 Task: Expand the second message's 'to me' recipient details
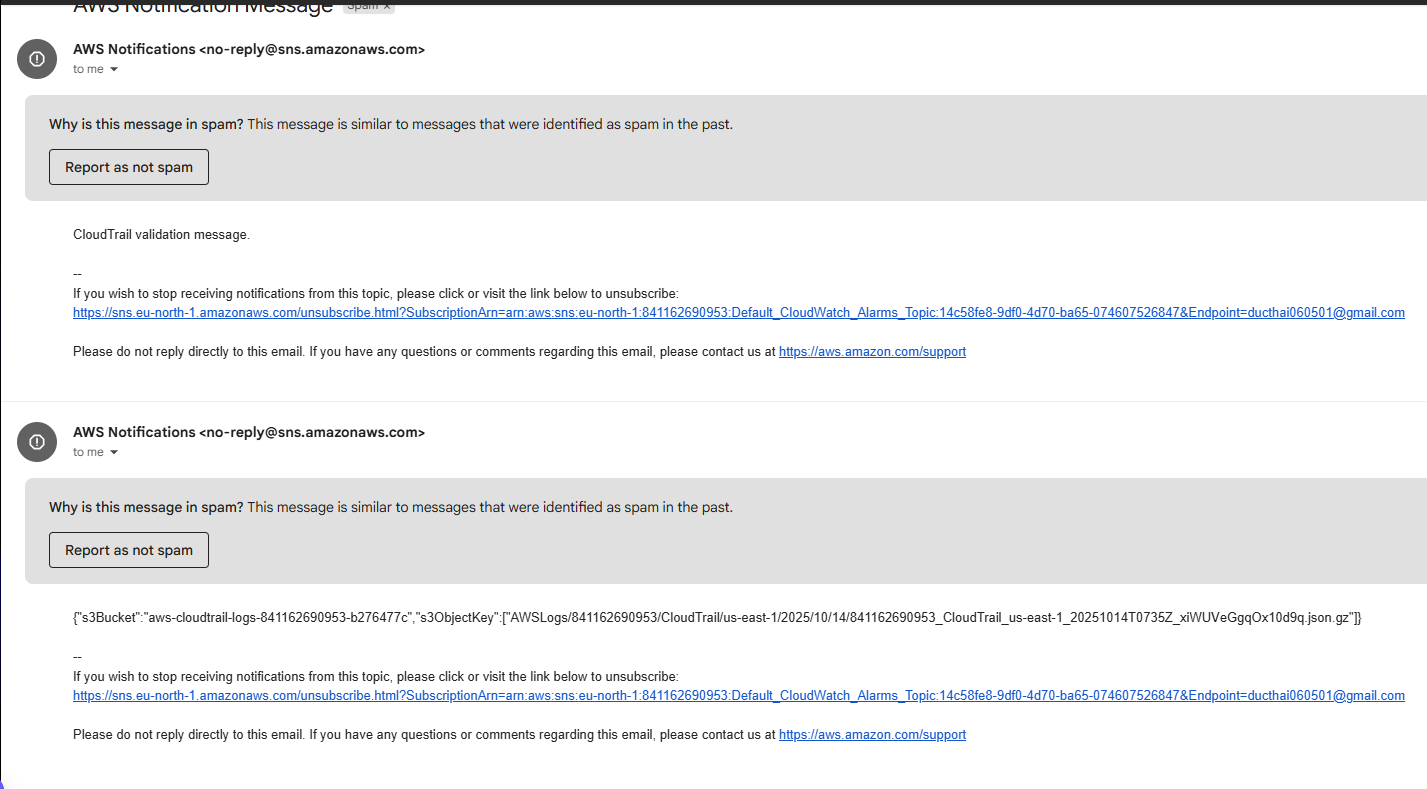tap(114, 453)
